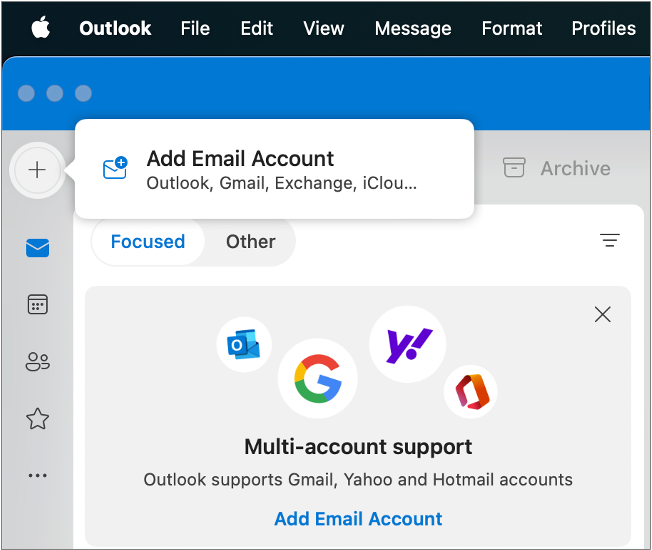Click the Yahoo logo in the card
Viewport: 652px width, 550px height.
point(408,344)
